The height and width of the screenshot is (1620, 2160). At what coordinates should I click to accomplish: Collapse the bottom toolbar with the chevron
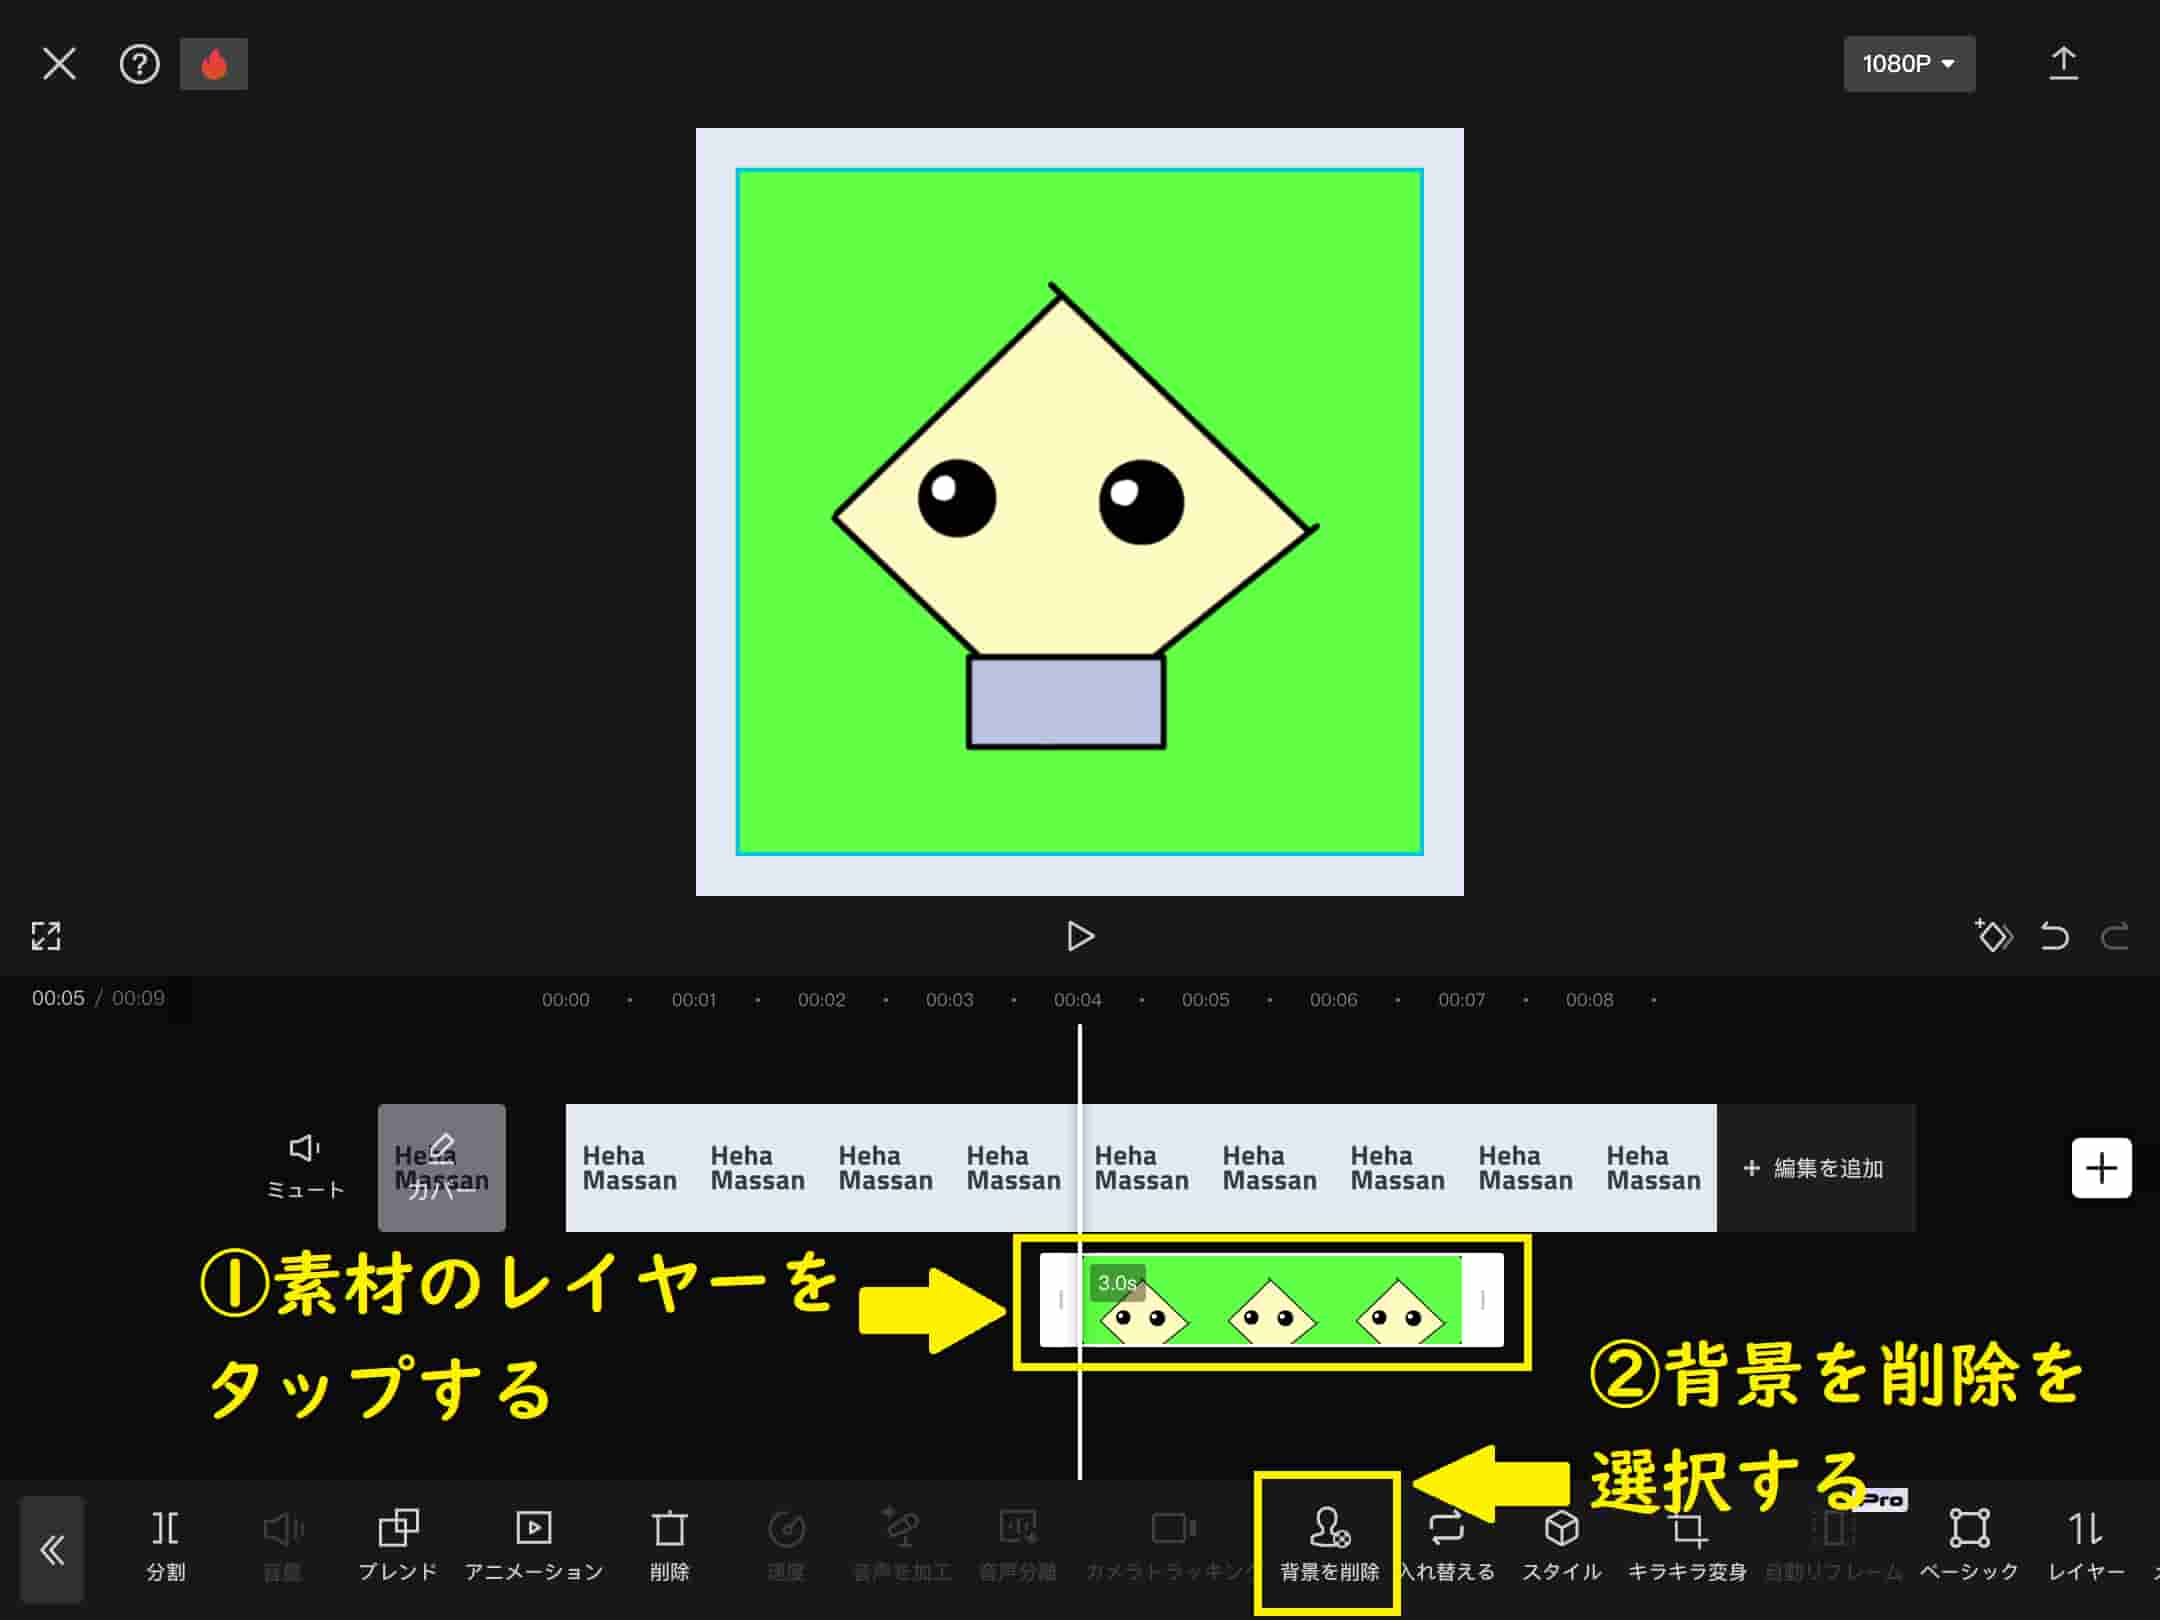52,1550
